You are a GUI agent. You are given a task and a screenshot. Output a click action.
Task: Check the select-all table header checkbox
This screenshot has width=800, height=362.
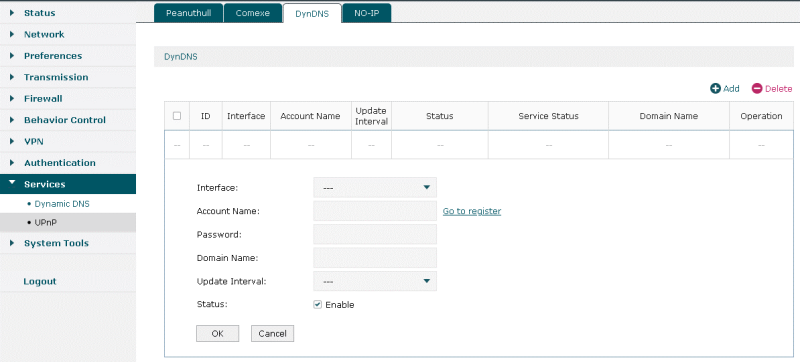(177, 116)
